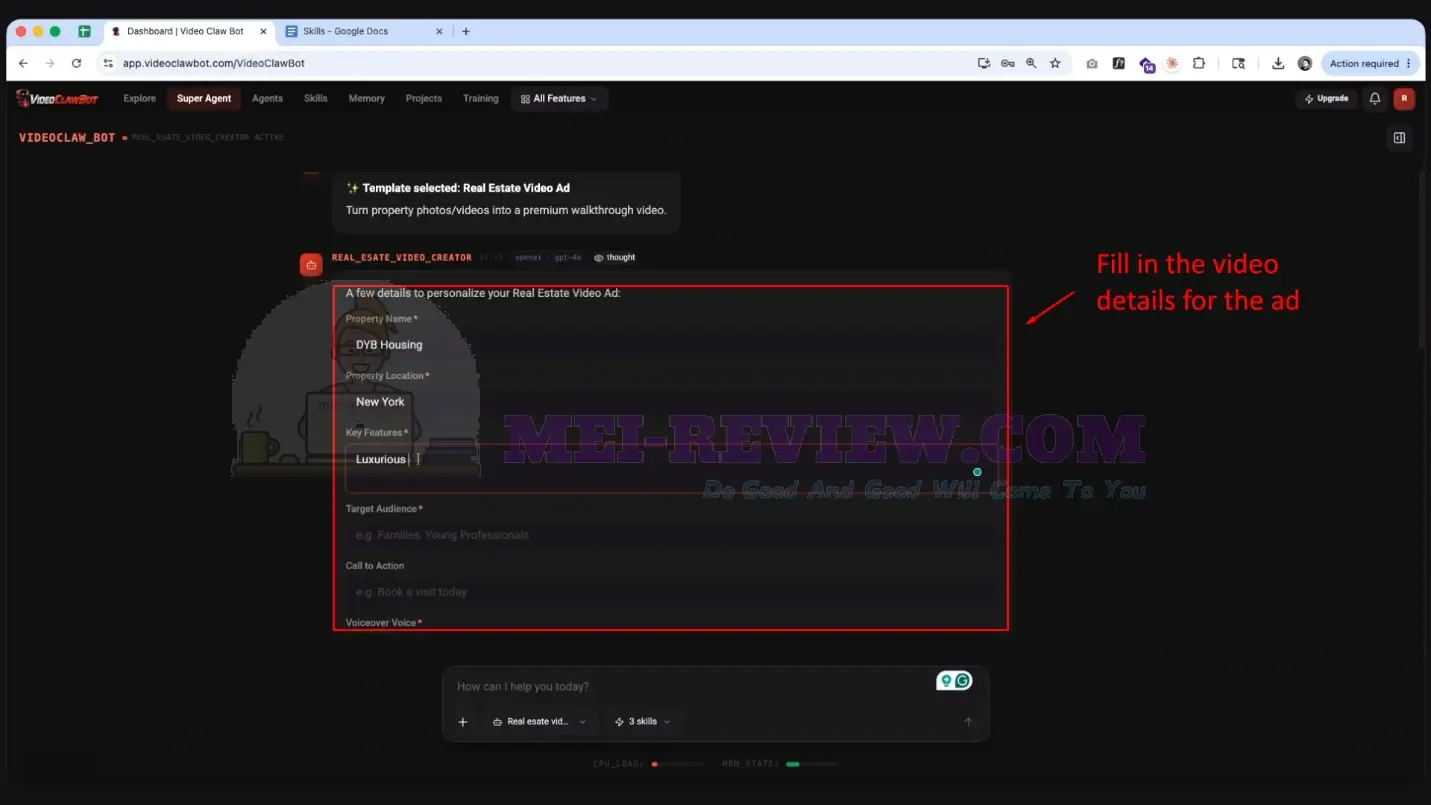Click the send arrow in chat box
The width and height of the screenshot is (1431, 805).
click(968, 722)
